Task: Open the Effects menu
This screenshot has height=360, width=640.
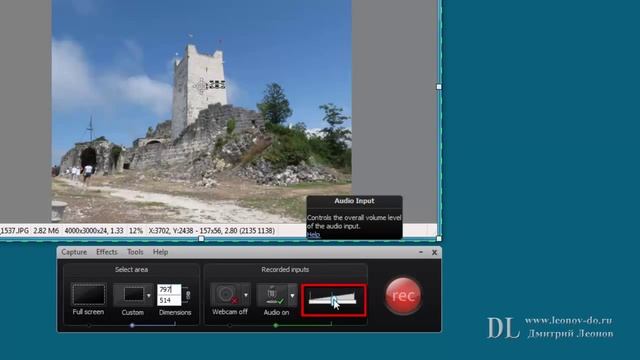Action: point(107,252)
